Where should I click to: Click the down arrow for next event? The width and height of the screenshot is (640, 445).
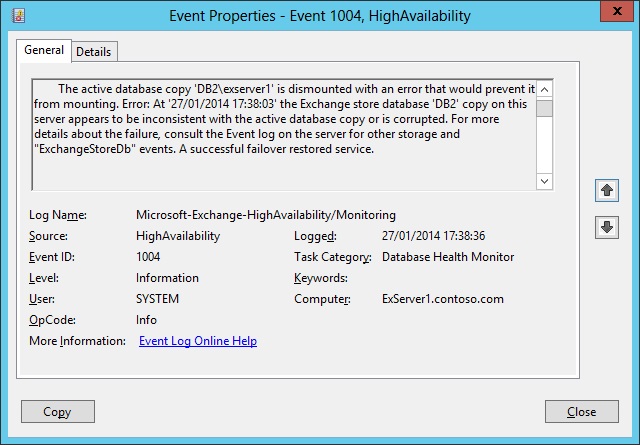[x=605, y=227]
